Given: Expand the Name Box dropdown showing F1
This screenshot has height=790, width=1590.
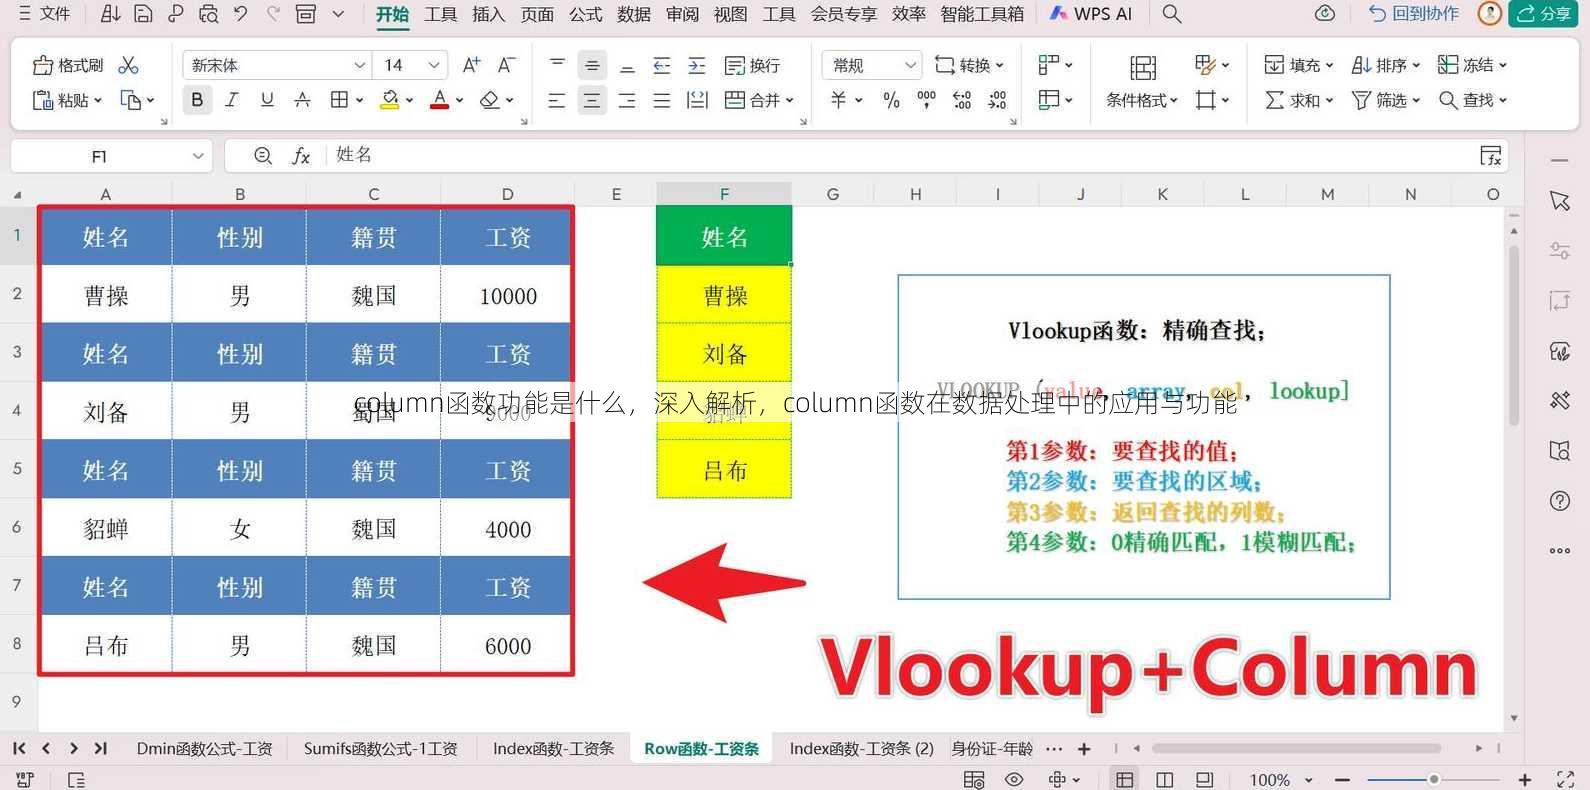Looking at the screenshot, I should pyautogui.click(x=198, y=156).
